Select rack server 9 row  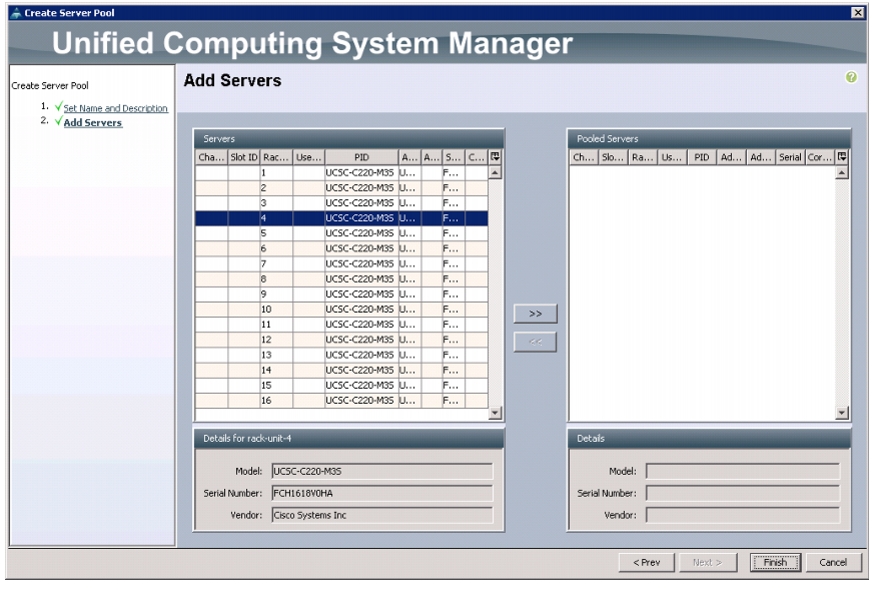click(x=341, y=294)
